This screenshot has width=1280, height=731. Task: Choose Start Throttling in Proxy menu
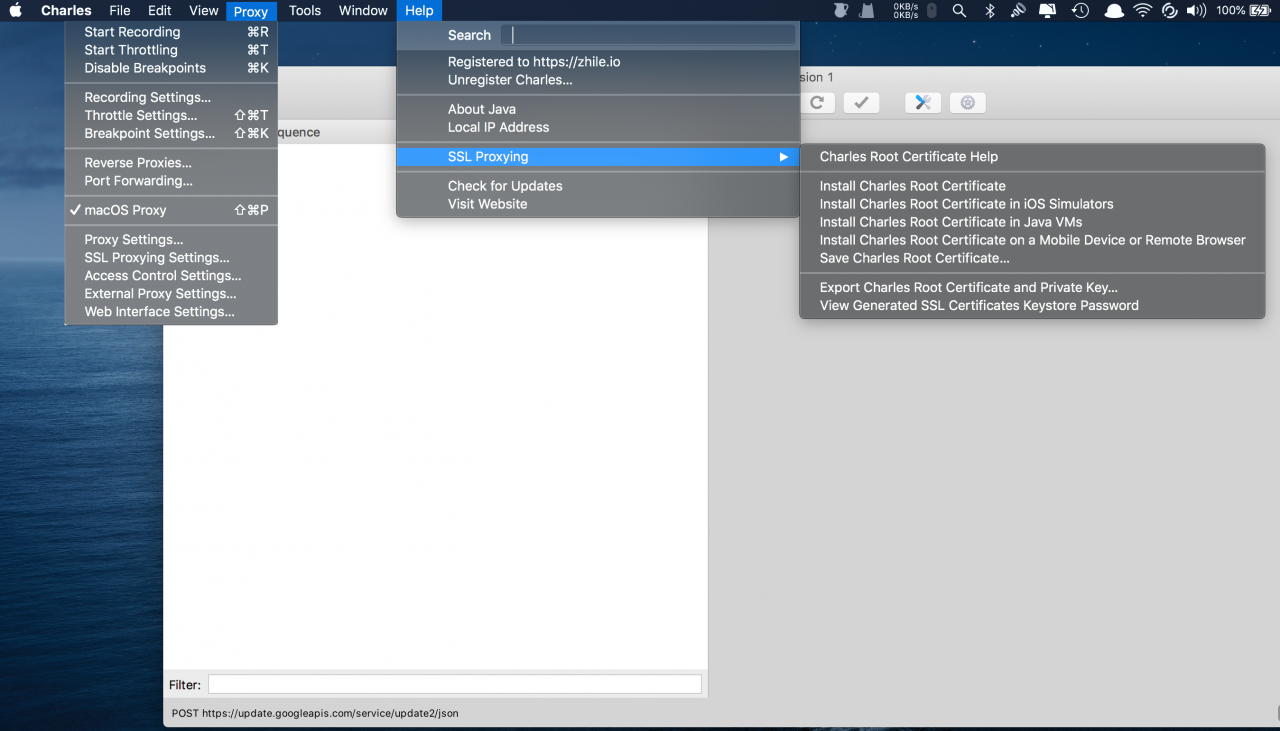point(171,50)
